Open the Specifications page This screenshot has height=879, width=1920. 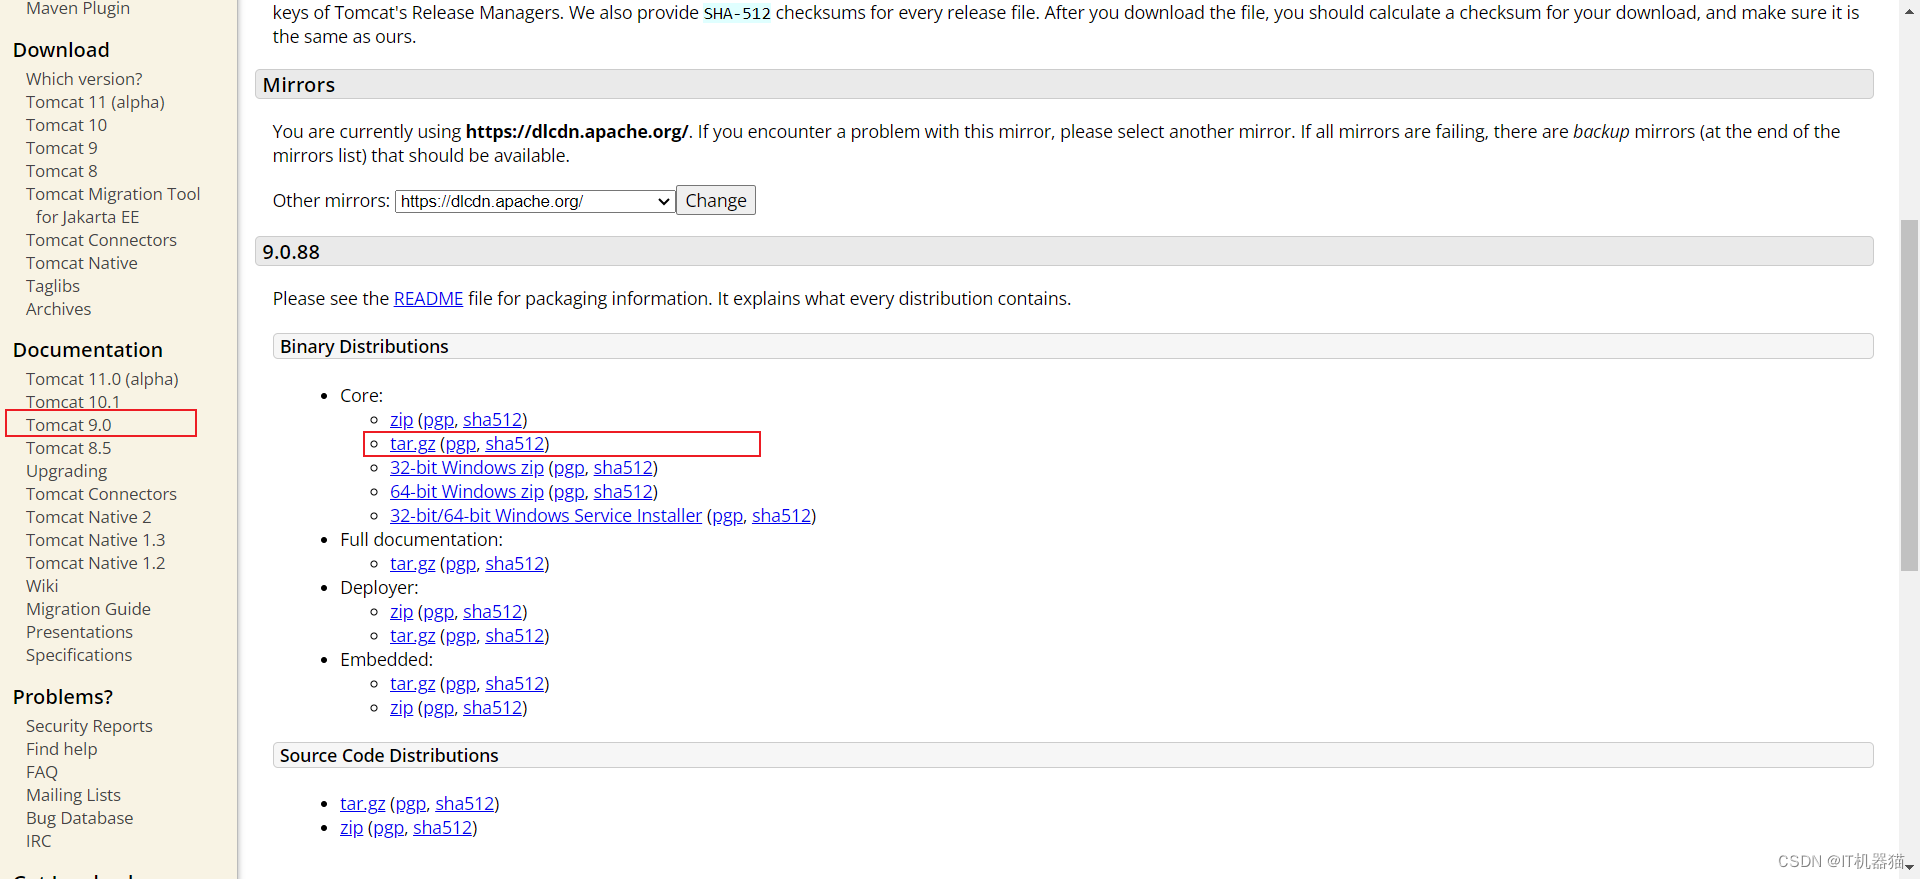point(79,655)
